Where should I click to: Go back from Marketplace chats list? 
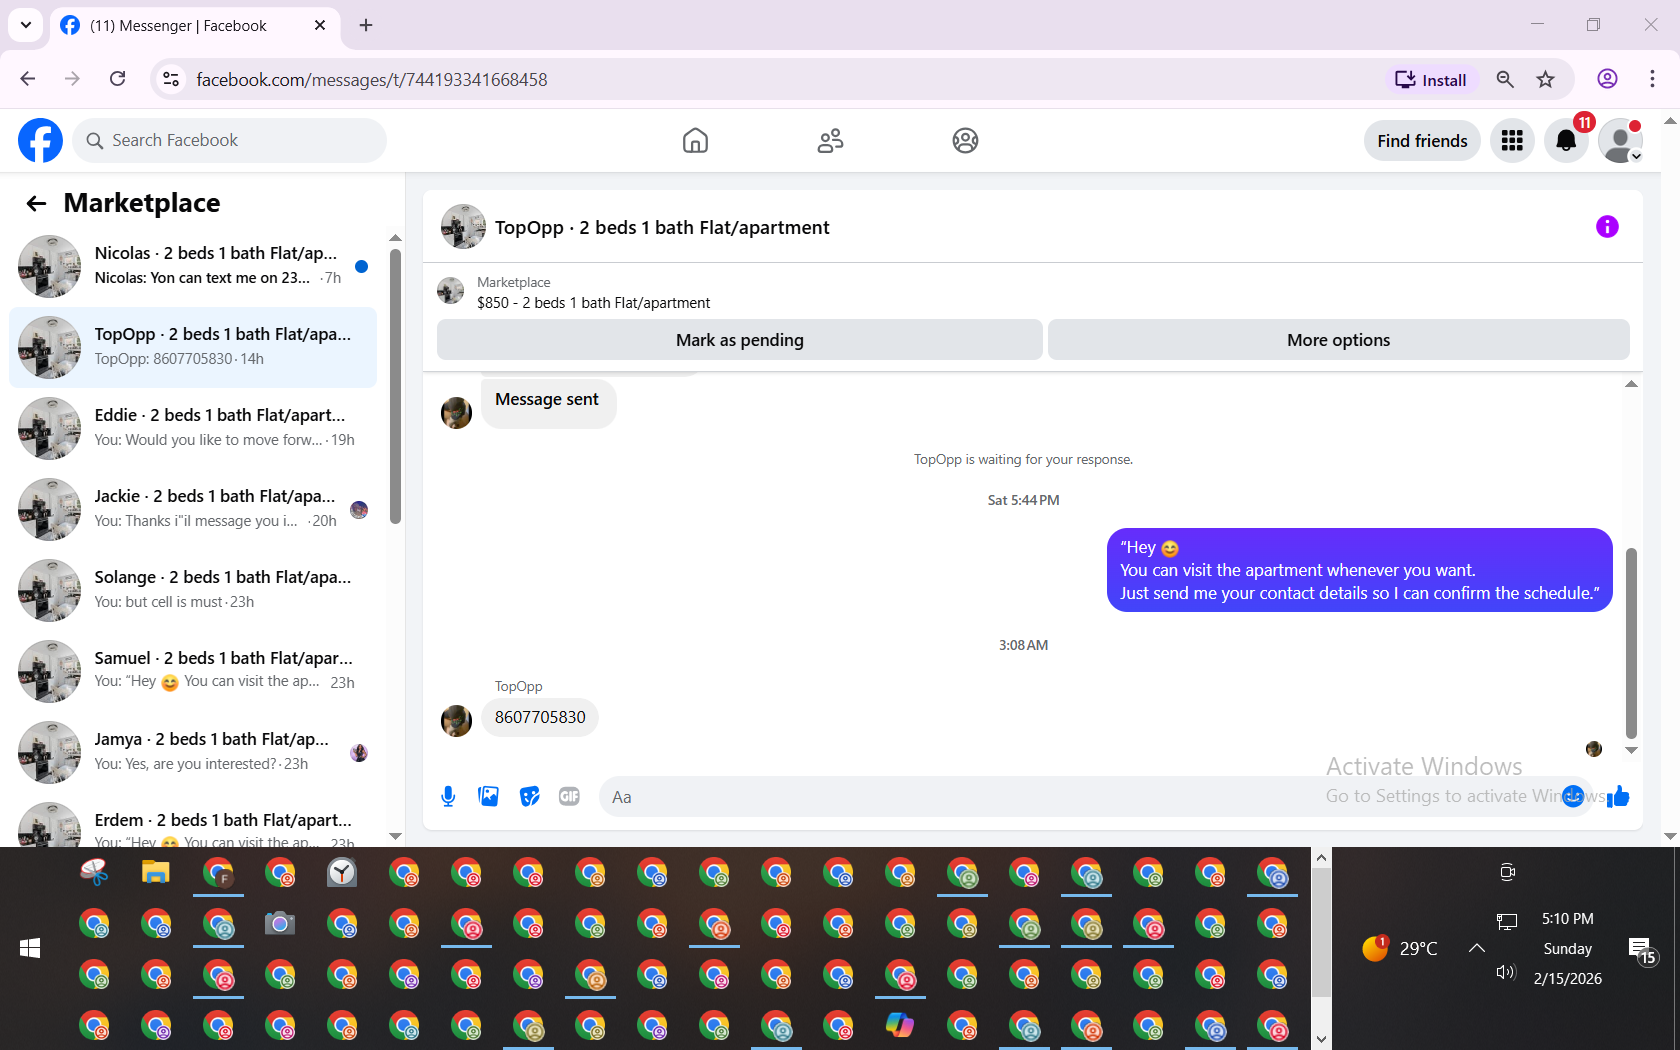[37, 204]
